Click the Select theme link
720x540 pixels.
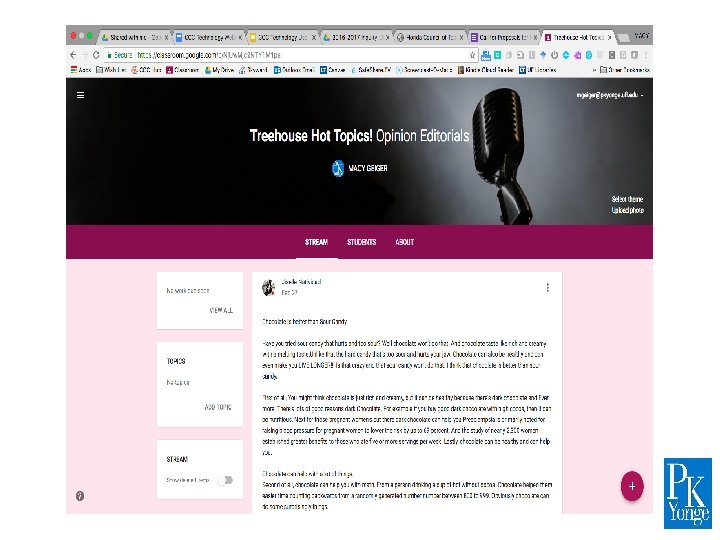coord(627,199)
